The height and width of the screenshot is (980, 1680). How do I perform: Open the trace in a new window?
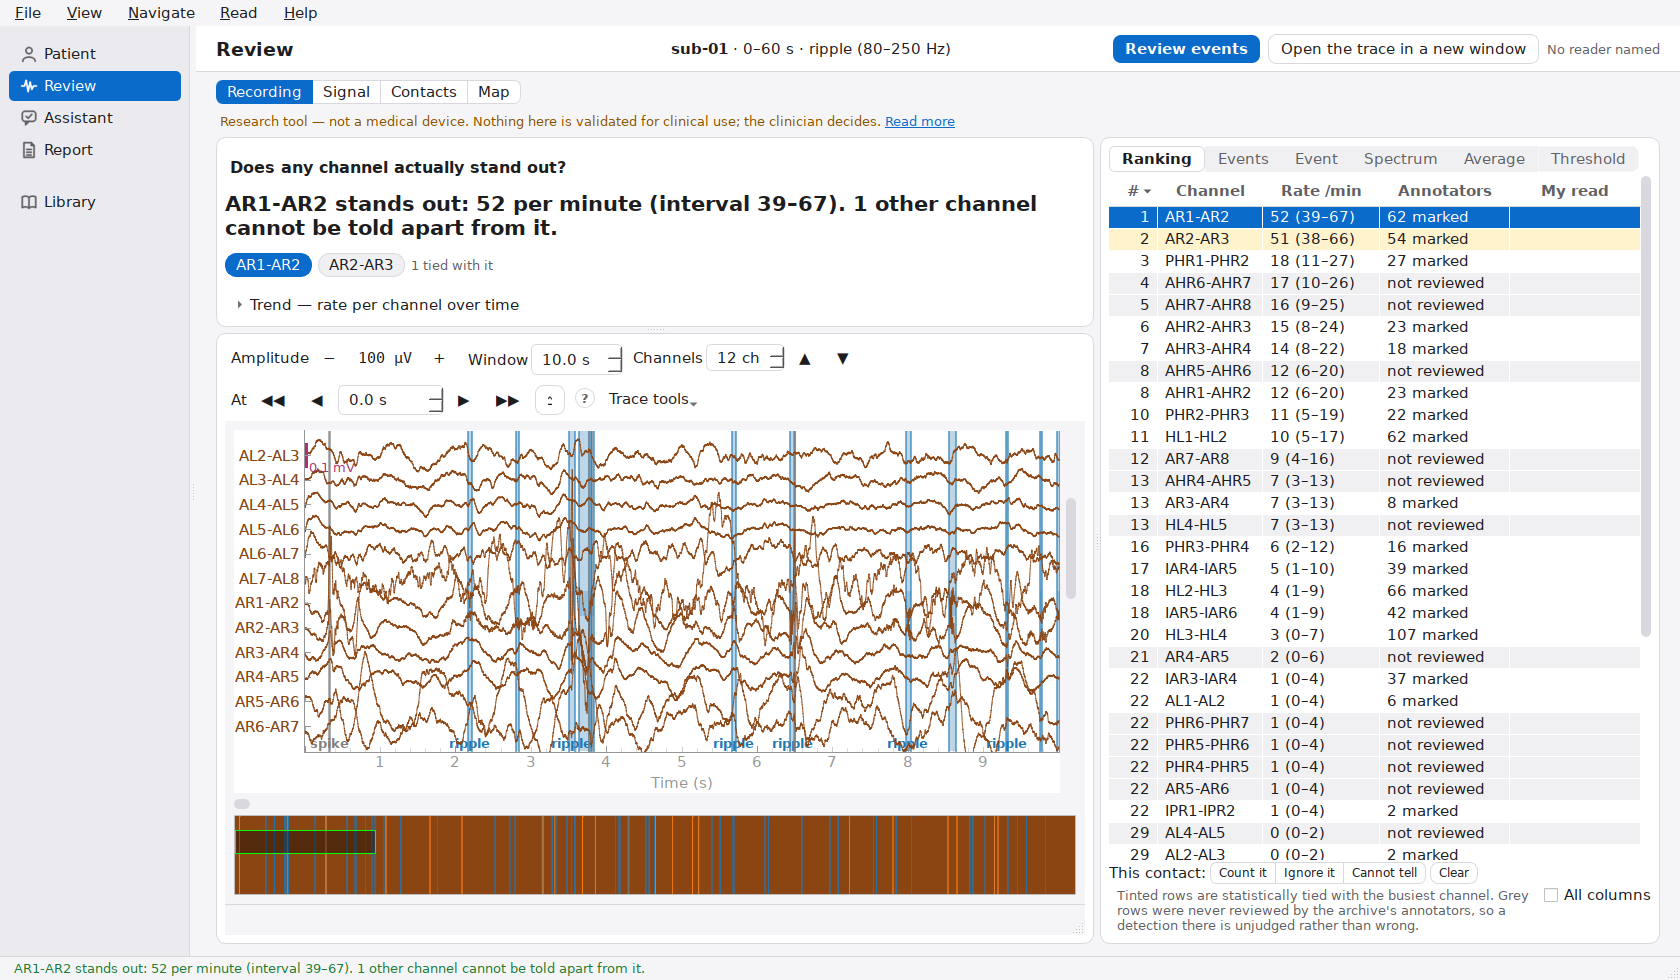coord(1403,49)
